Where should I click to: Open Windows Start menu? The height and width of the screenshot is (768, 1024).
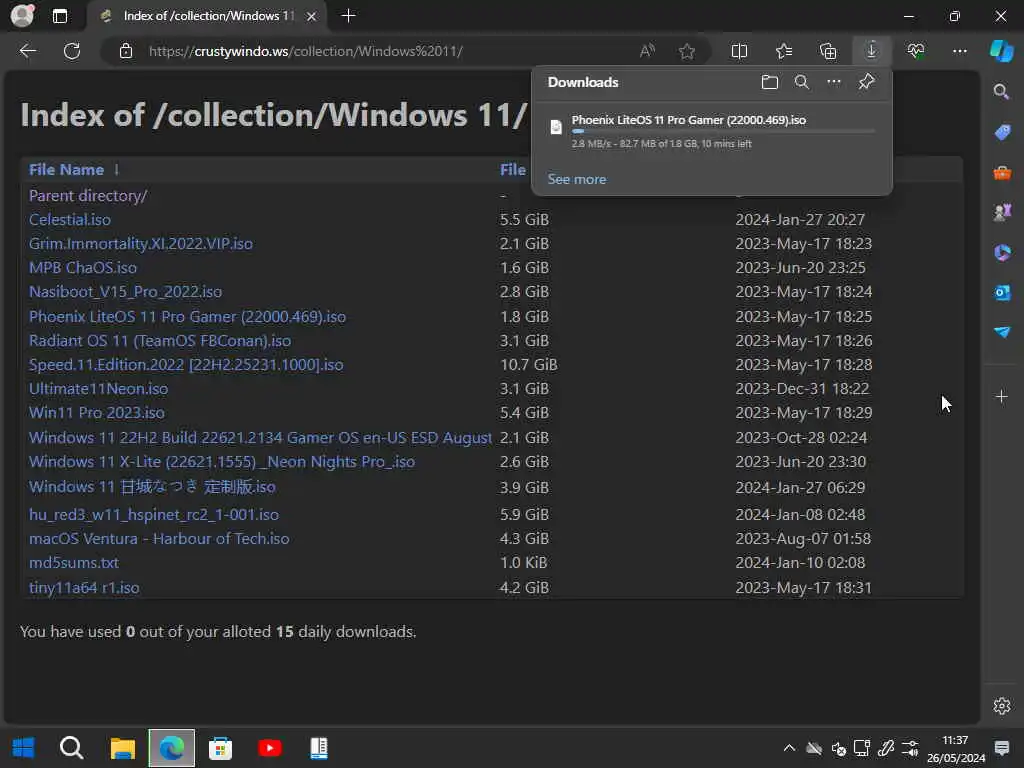tap(24, 748)
